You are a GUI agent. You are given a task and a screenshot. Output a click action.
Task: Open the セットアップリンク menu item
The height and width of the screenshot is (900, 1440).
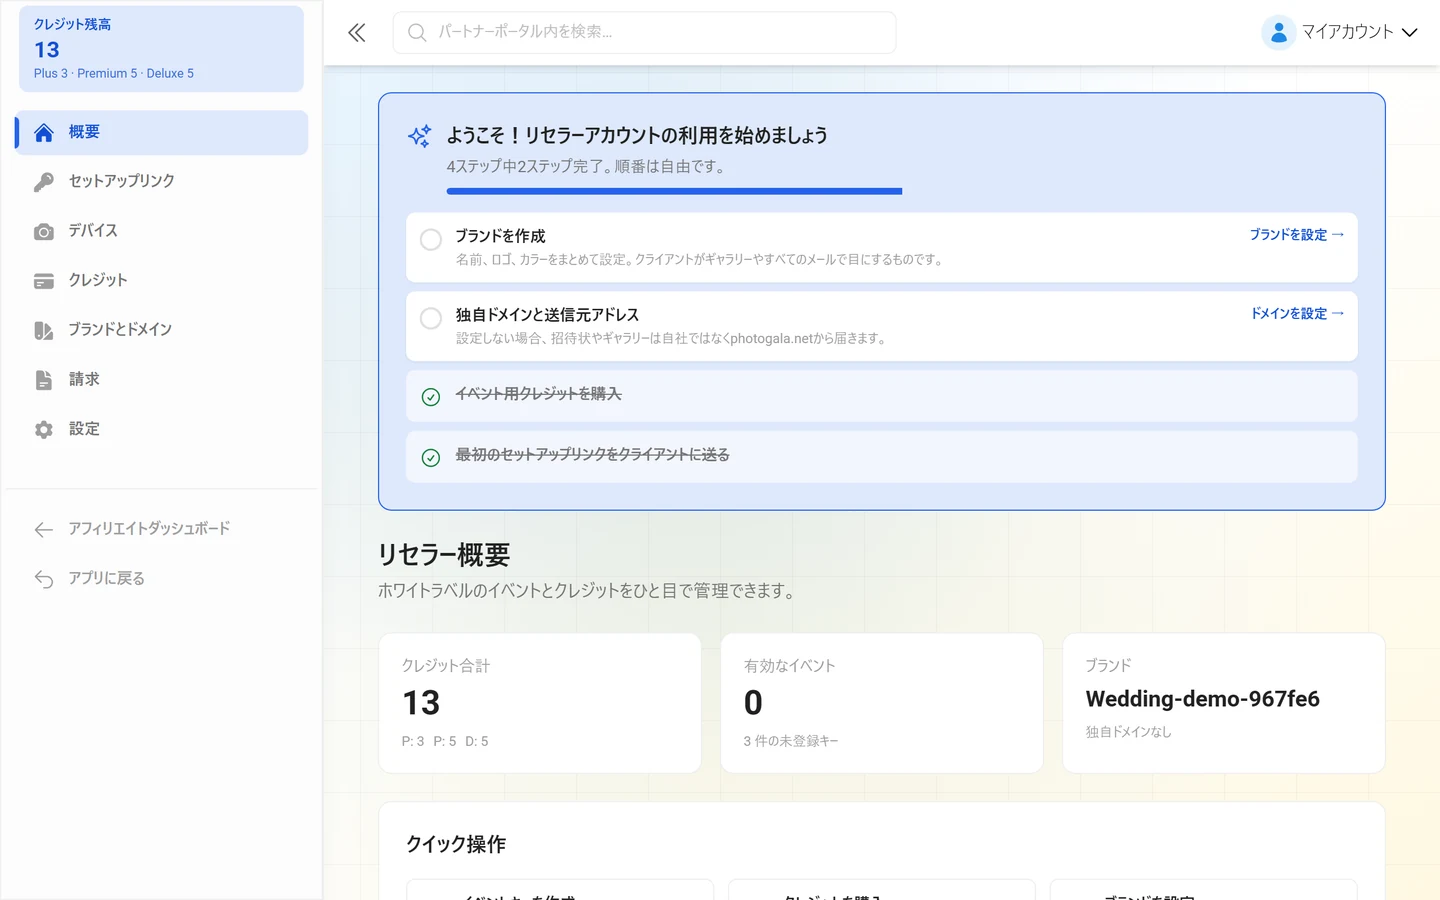(162, 182)
